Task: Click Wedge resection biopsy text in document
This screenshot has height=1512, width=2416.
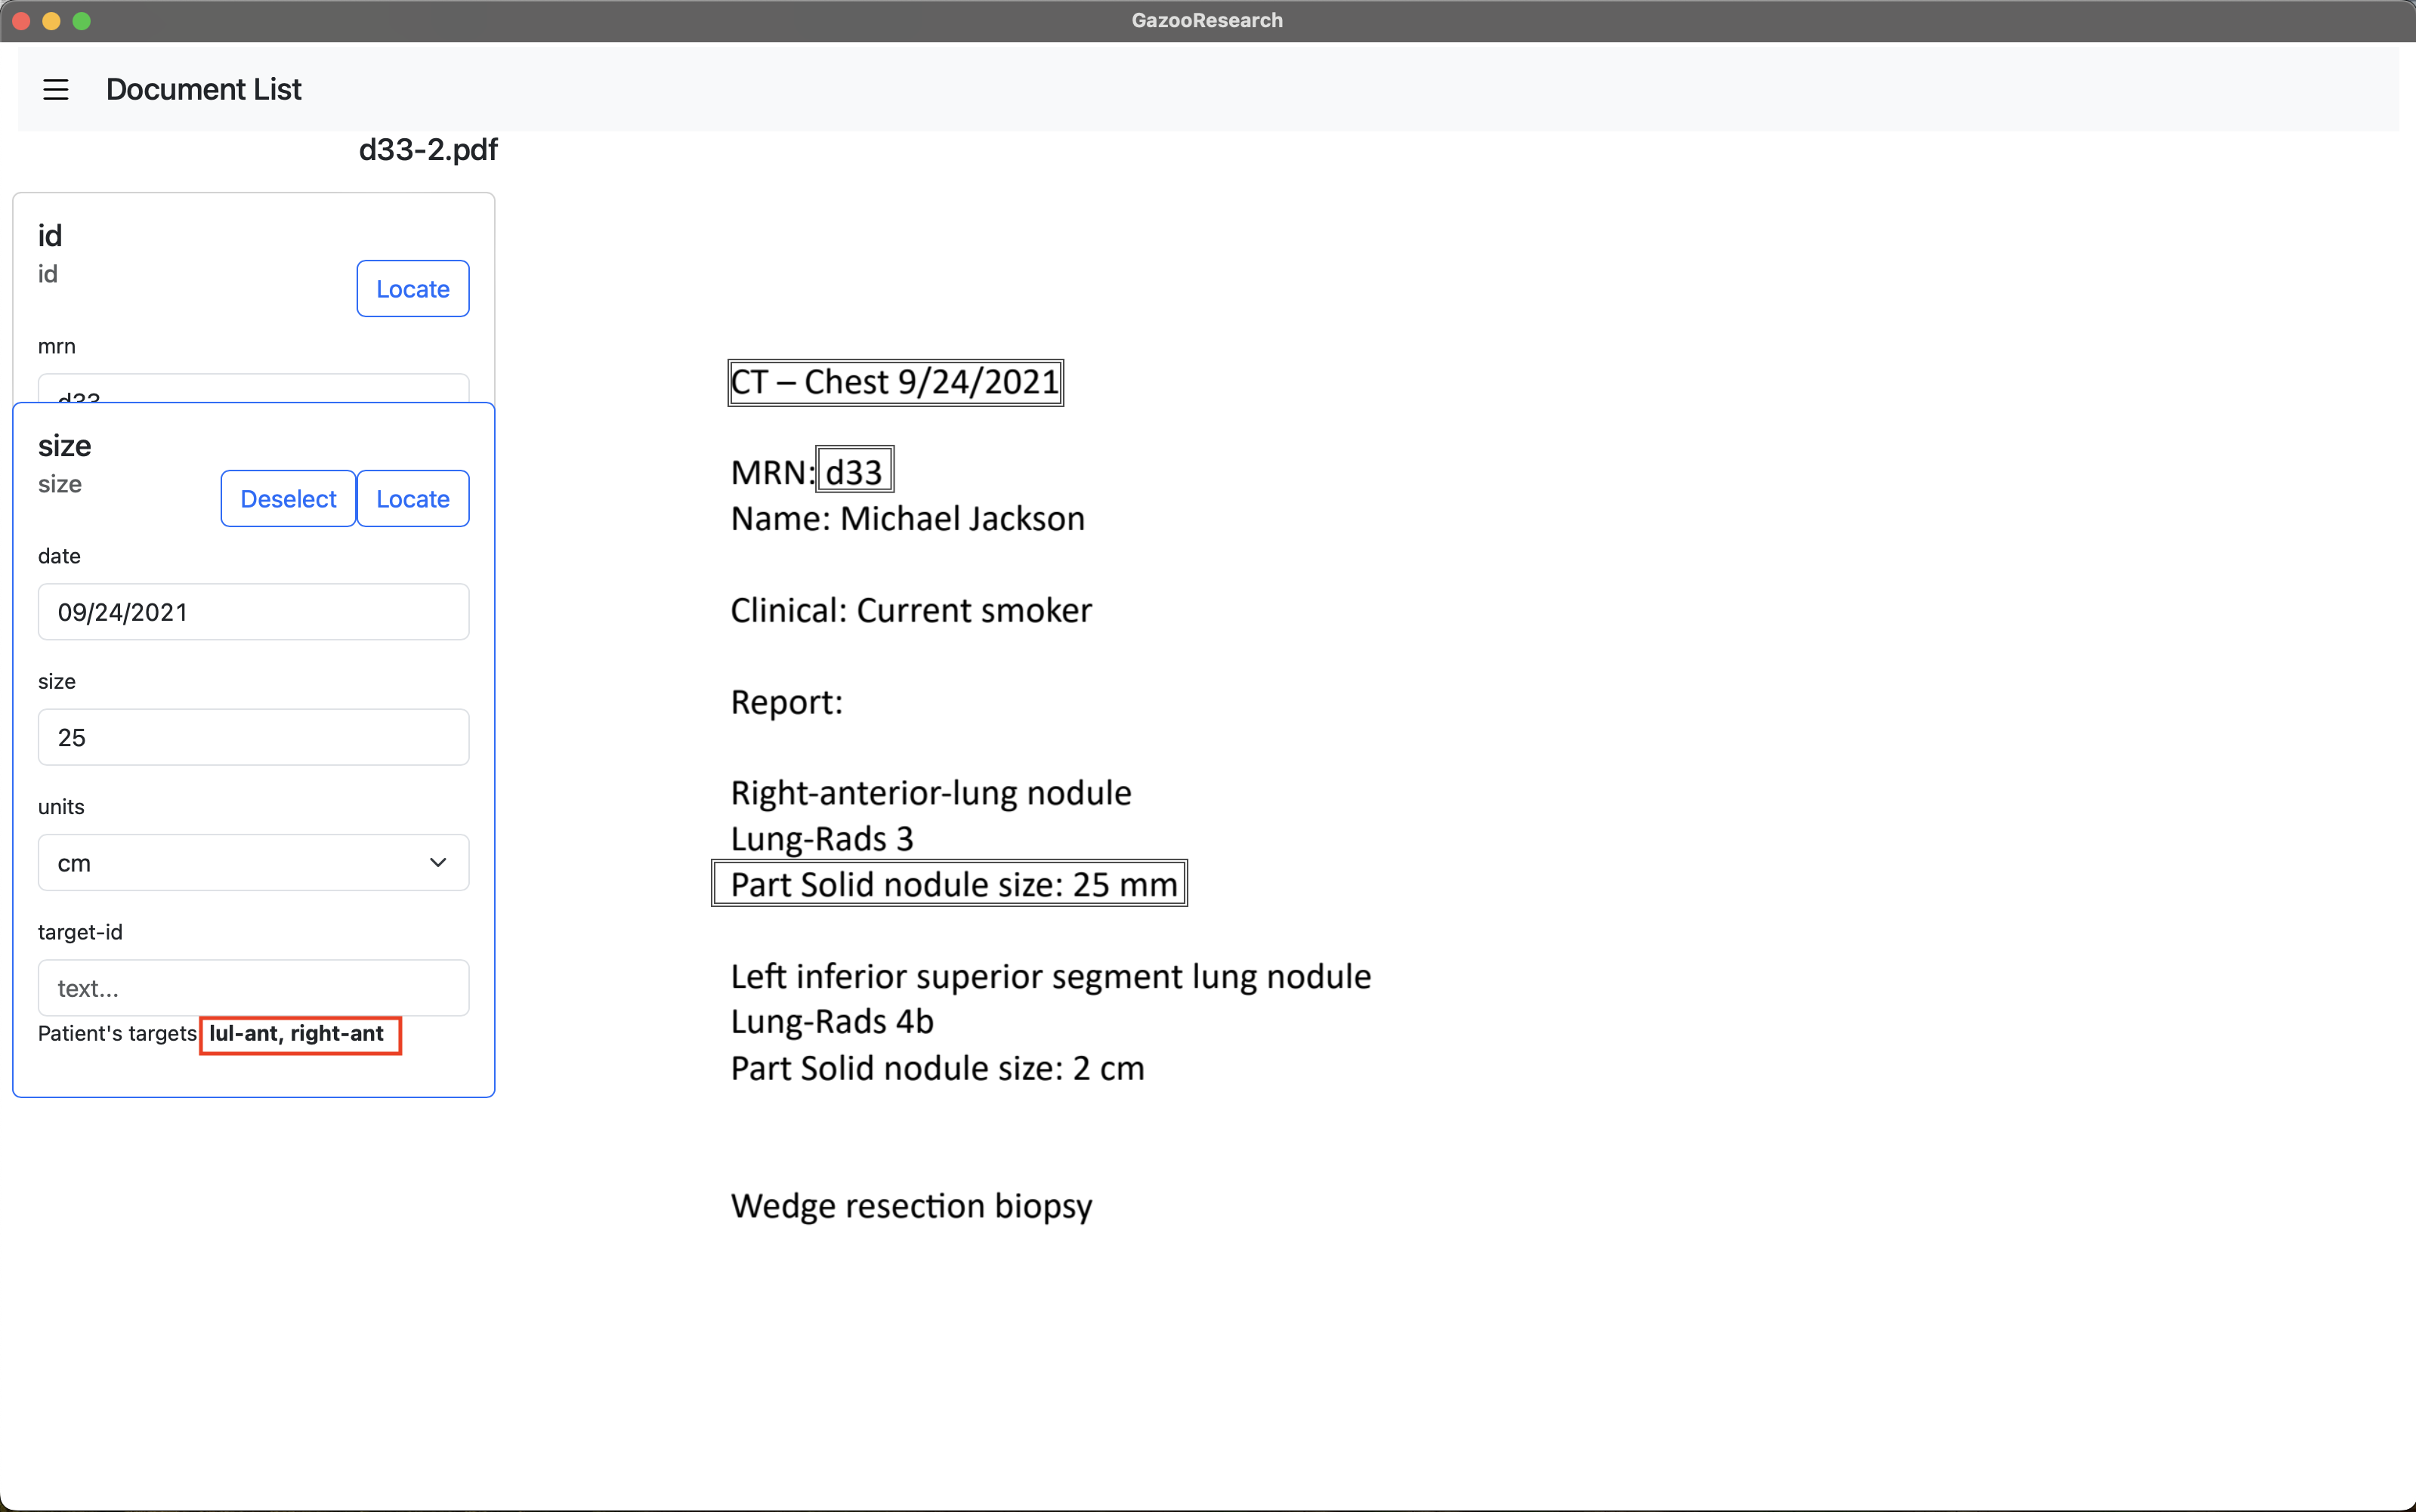Action: coord(911,1206)
